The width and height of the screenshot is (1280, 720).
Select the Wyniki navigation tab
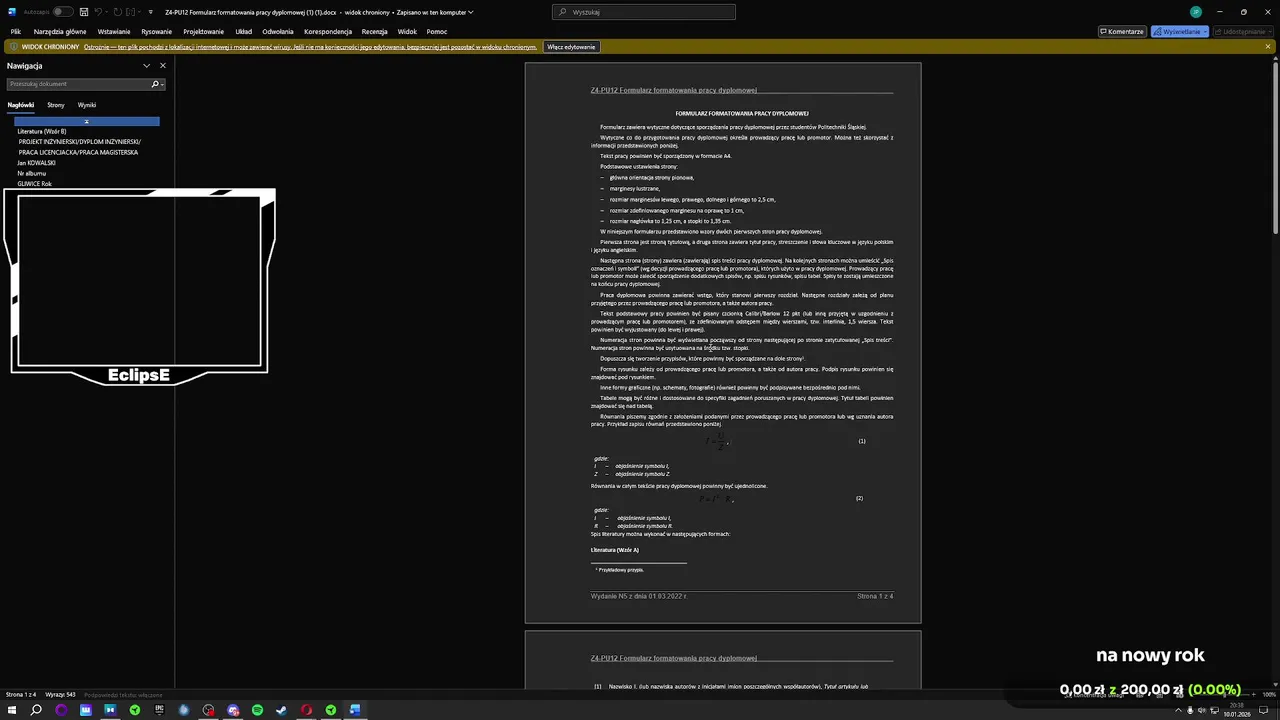pos(87,105)
